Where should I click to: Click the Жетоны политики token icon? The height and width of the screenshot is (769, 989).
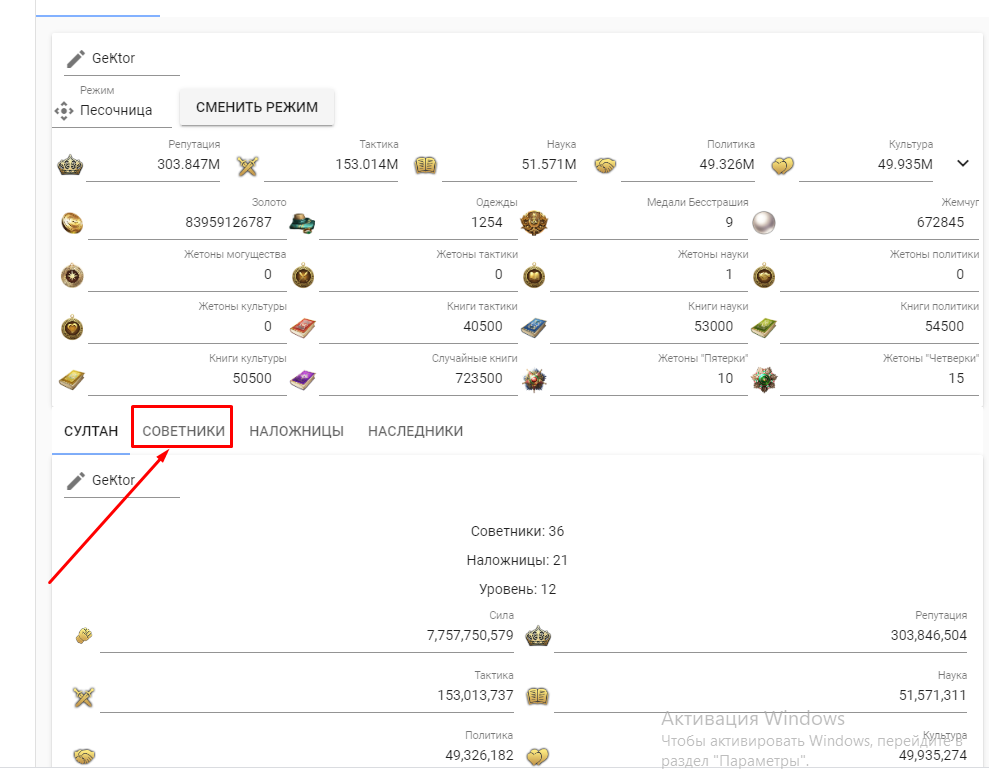764,276
